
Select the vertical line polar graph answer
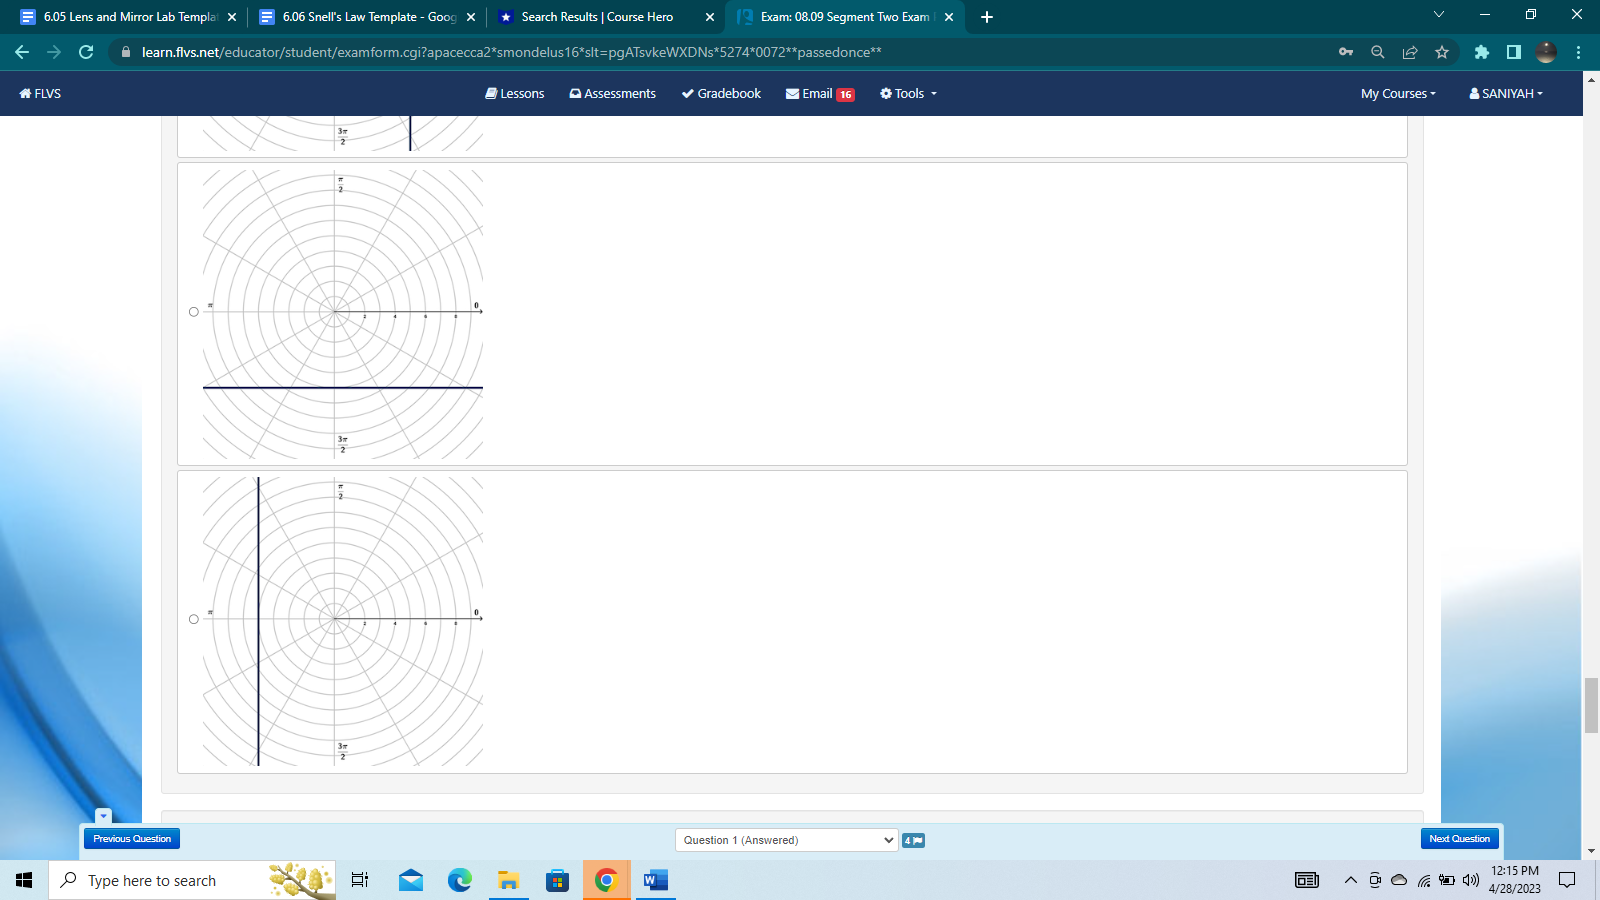click(x=193, y=619)
